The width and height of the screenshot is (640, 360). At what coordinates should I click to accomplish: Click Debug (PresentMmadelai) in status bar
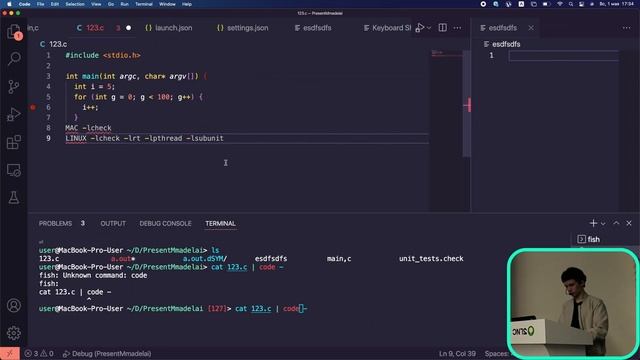click(107, 353)
